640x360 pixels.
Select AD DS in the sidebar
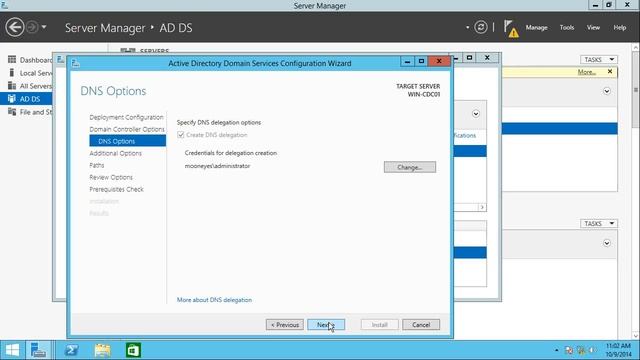(x=26, y=99)
